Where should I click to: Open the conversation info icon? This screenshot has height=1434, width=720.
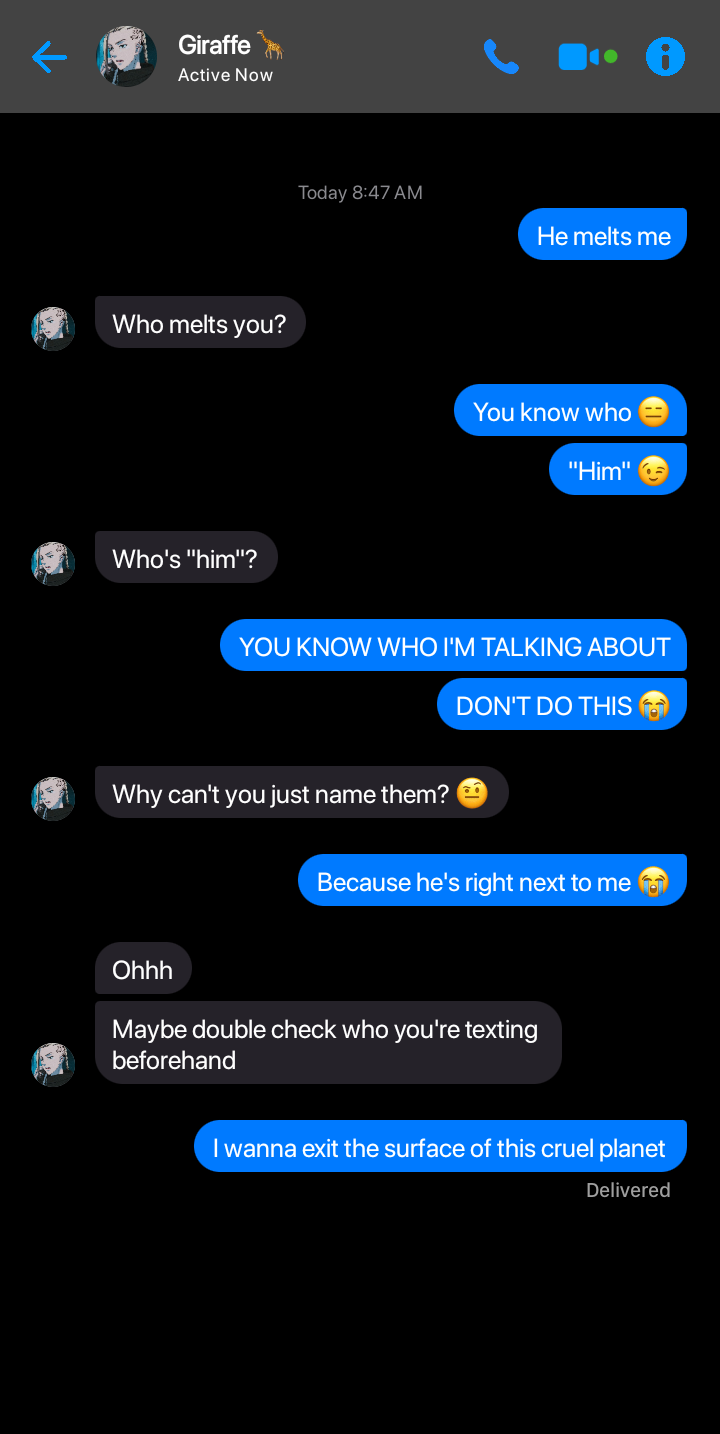tap(666, 57)
